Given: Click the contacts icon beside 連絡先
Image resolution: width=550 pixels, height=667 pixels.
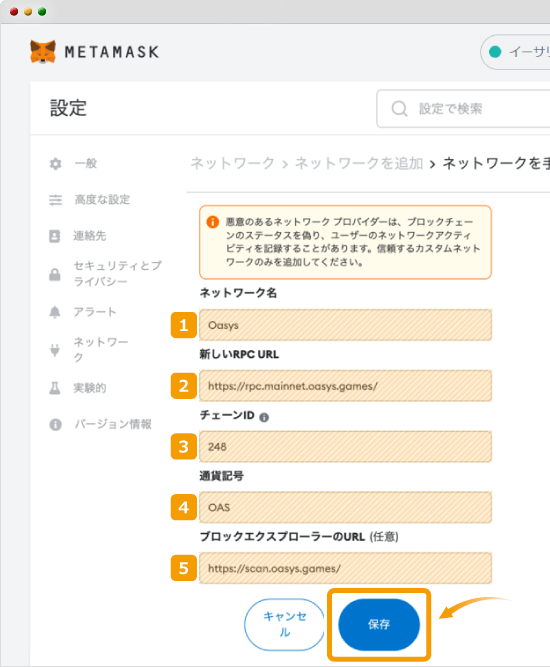Looking at the screenshot, I should click(x=55, y=236).
